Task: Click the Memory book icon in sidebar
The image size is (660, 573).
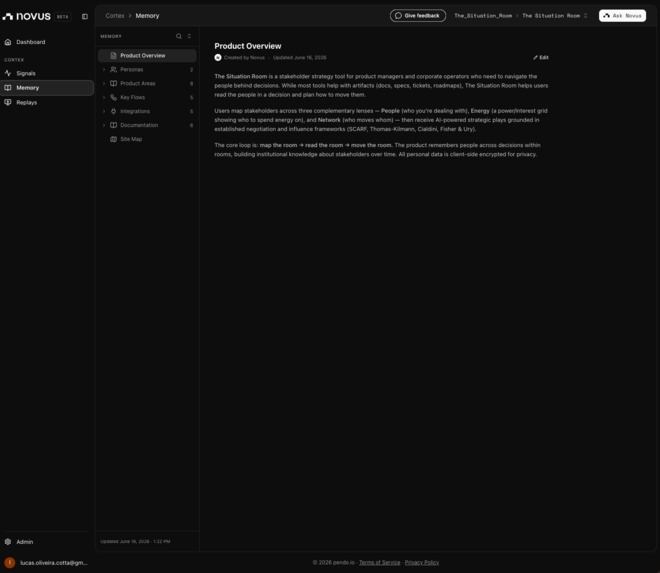Action: click(x=8, y=88)
